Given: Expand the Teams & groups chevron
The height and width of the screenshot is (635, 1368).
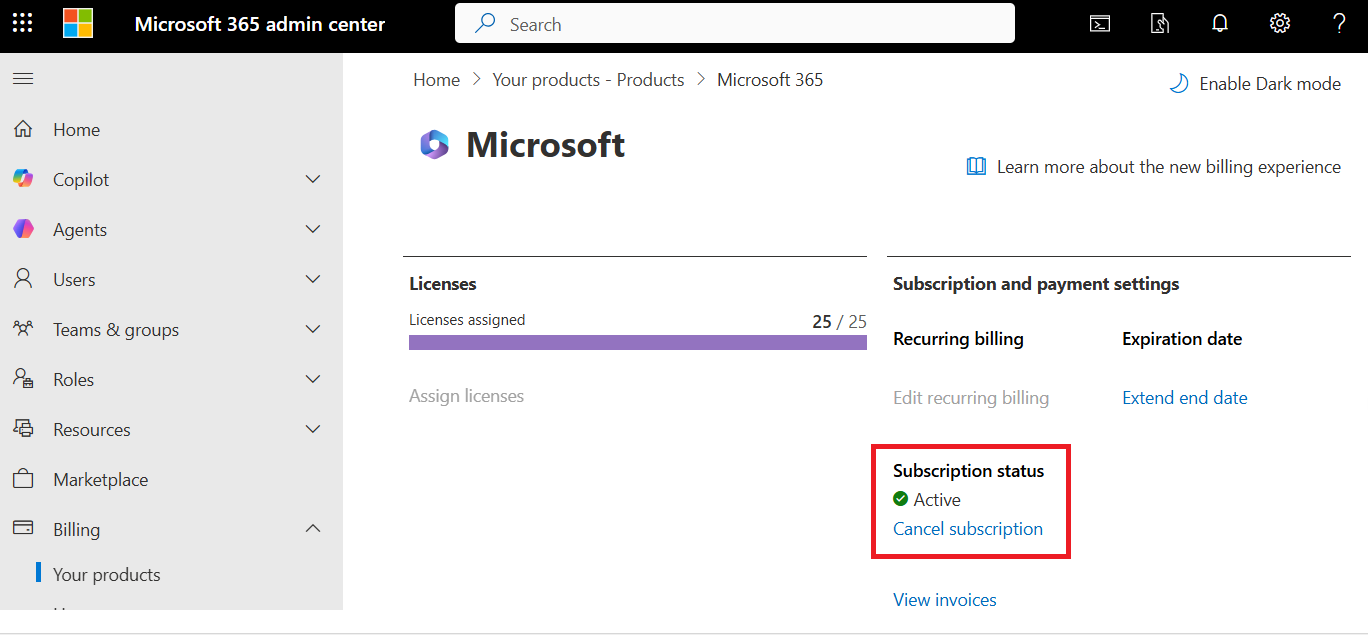Looking at the screenshot, I should (313, 329).
